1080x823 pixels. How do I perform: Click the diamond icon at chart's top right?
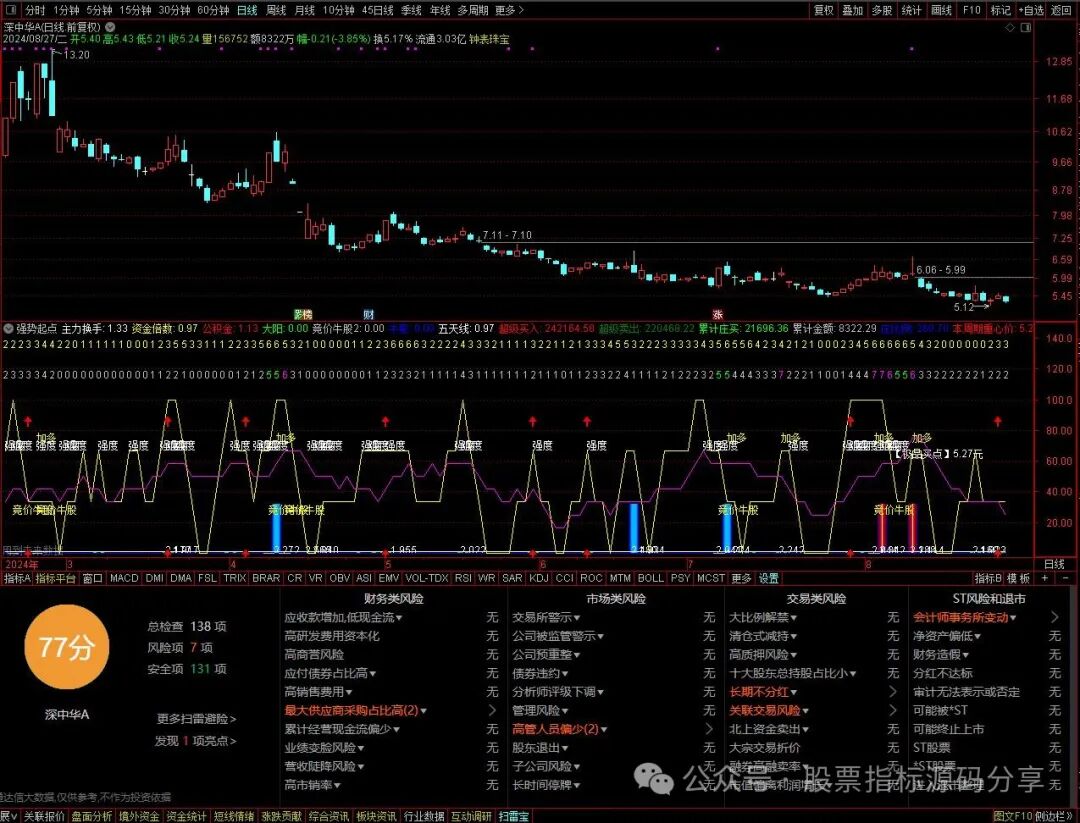point(1010,28)
